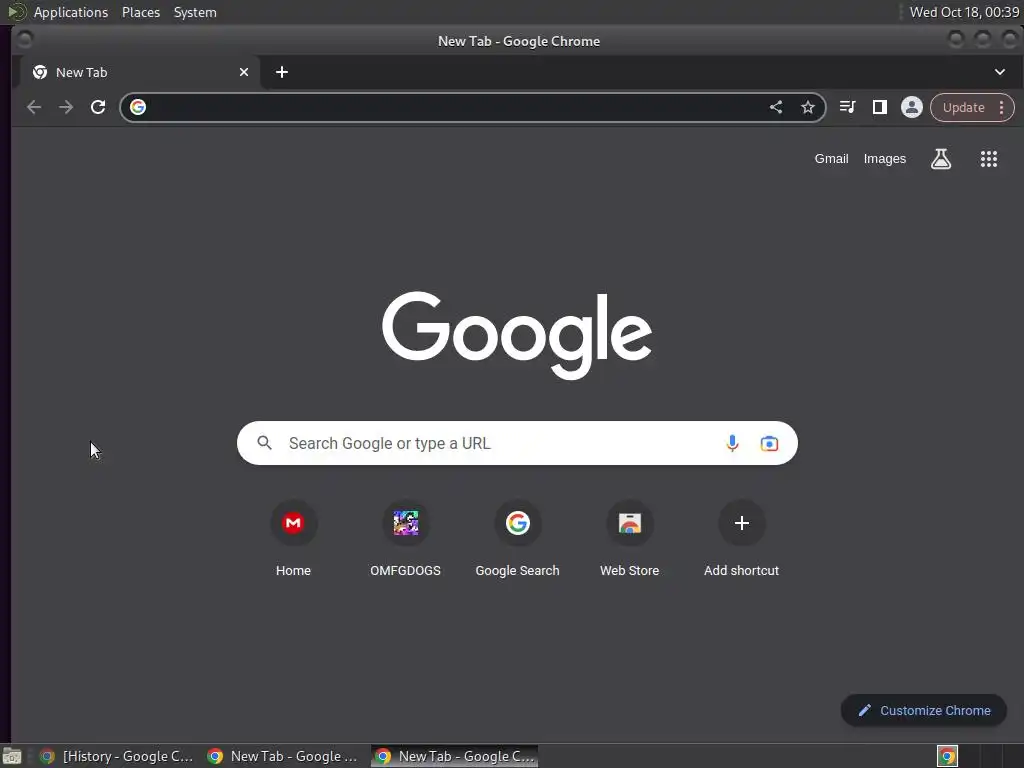The image size is (1024, 768).
Task: Click the Update button
Action: pos(963,108)
